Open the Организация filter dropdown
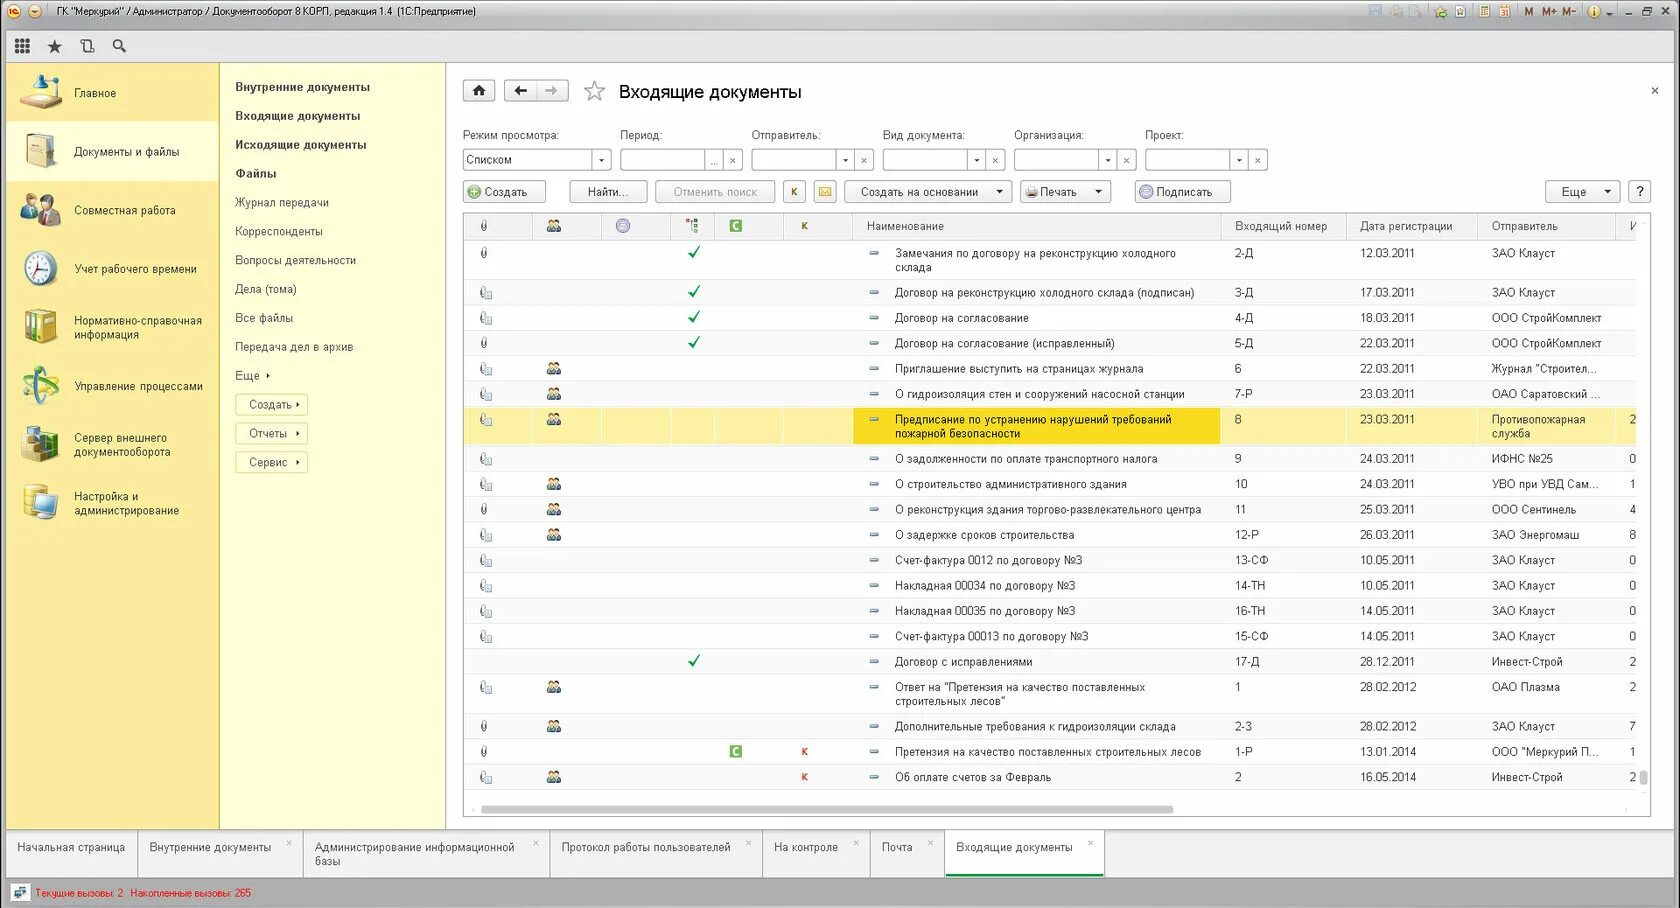The width and height of the screenshot is (1680, 908). coord(1107,160)
